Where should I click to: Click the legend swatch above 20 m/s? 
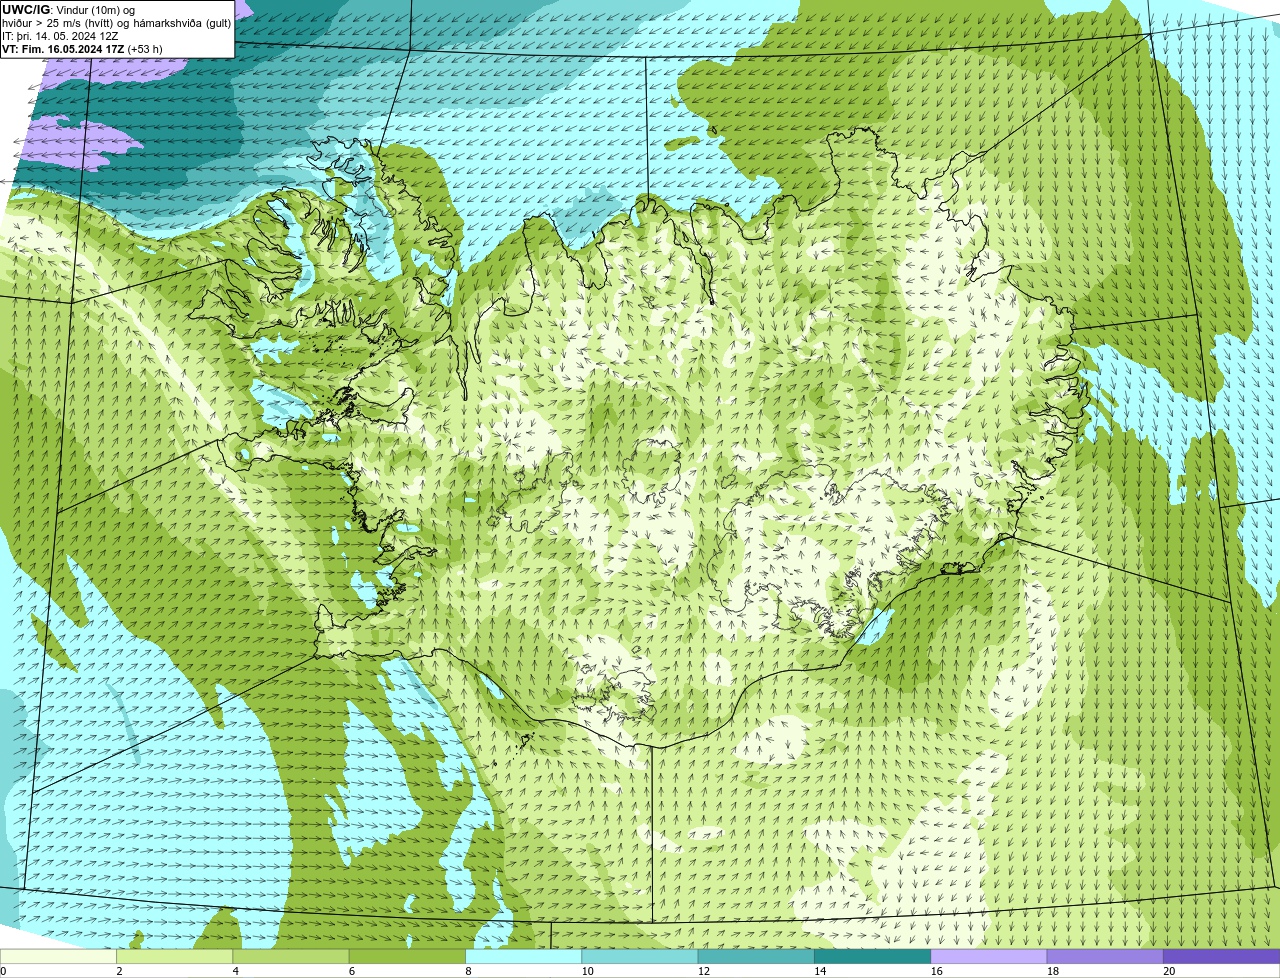pyautogui.click(x=1221, y=956)
